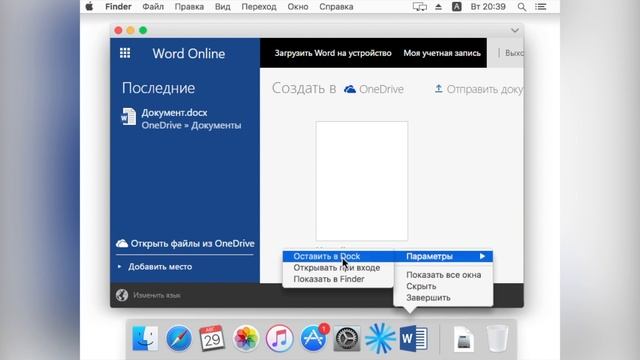This screenshot has height=360, width=640.
Task: Click the OneDrive » Документы path text
Action: tap(191, 125)
